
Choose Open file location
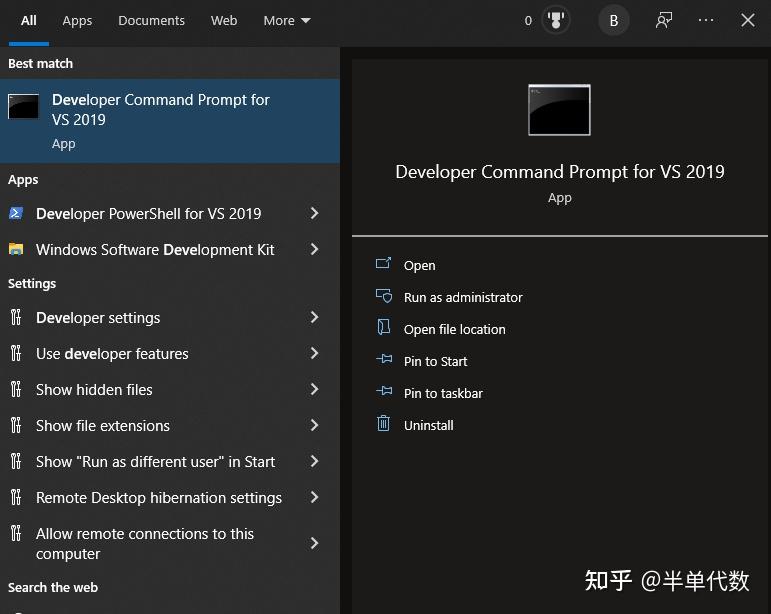(x=454, y=329)
